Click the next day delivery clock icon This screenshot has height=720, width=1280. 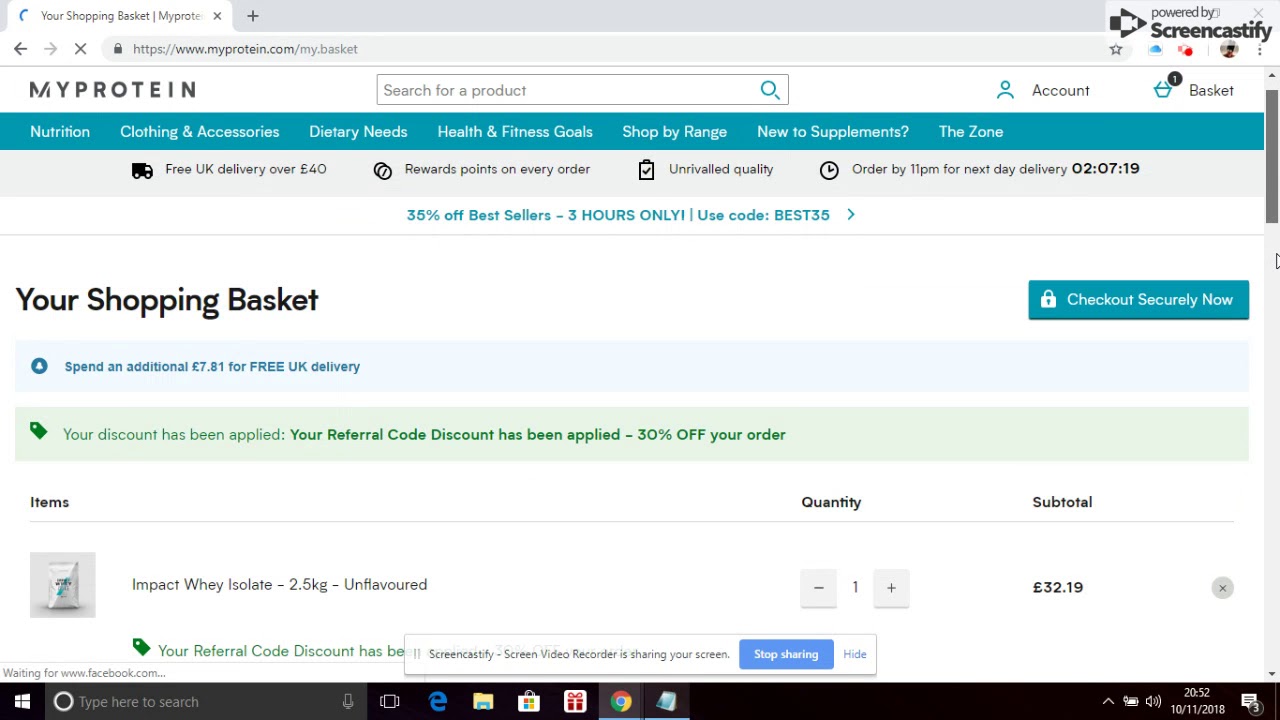coord(829,170)
